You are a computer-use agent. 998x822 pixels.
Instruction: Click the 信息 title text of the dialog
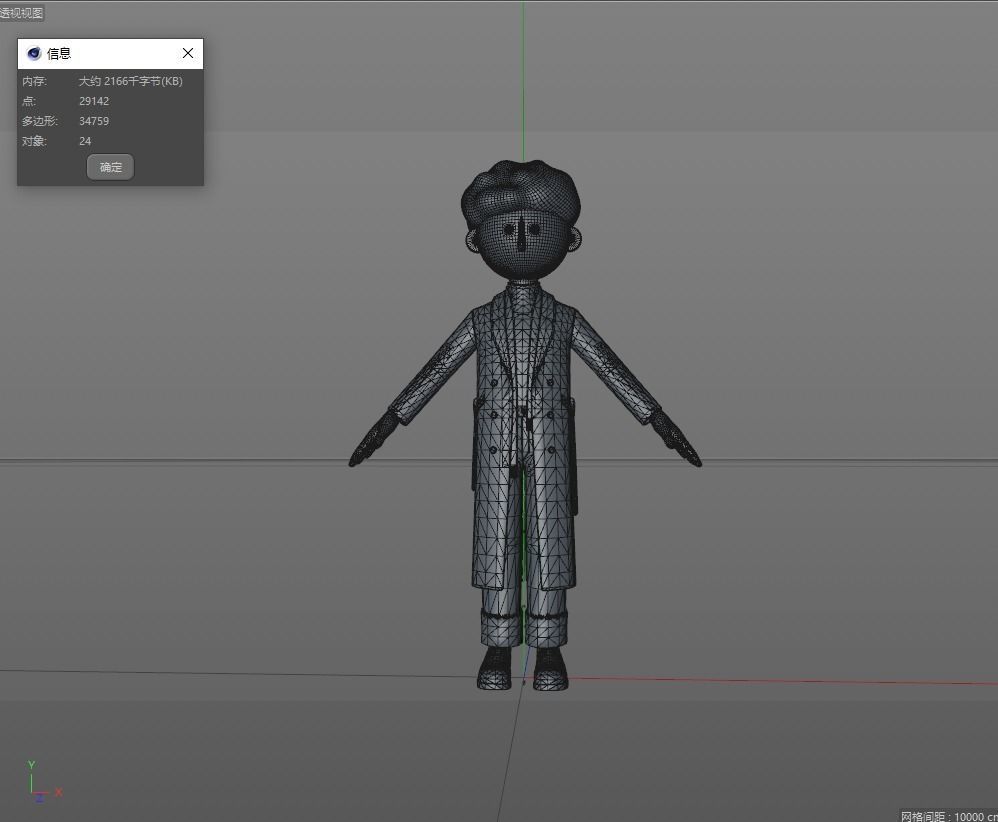point(59,53)
